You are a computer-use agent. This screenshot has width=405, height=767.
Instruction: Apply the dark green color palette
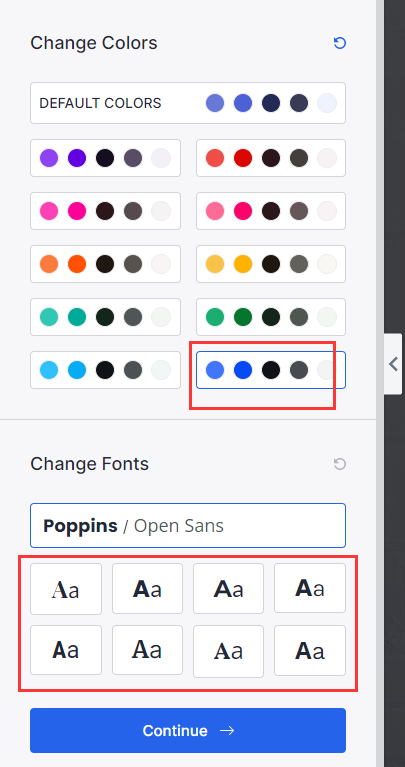(x=271, y=317)
